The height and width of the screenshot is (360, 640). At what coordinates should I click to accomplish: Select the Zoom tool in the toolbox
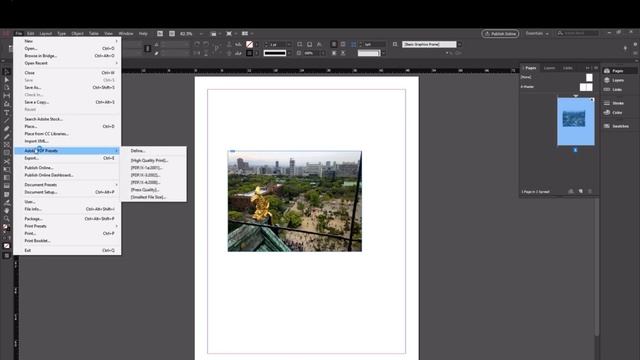7,219
